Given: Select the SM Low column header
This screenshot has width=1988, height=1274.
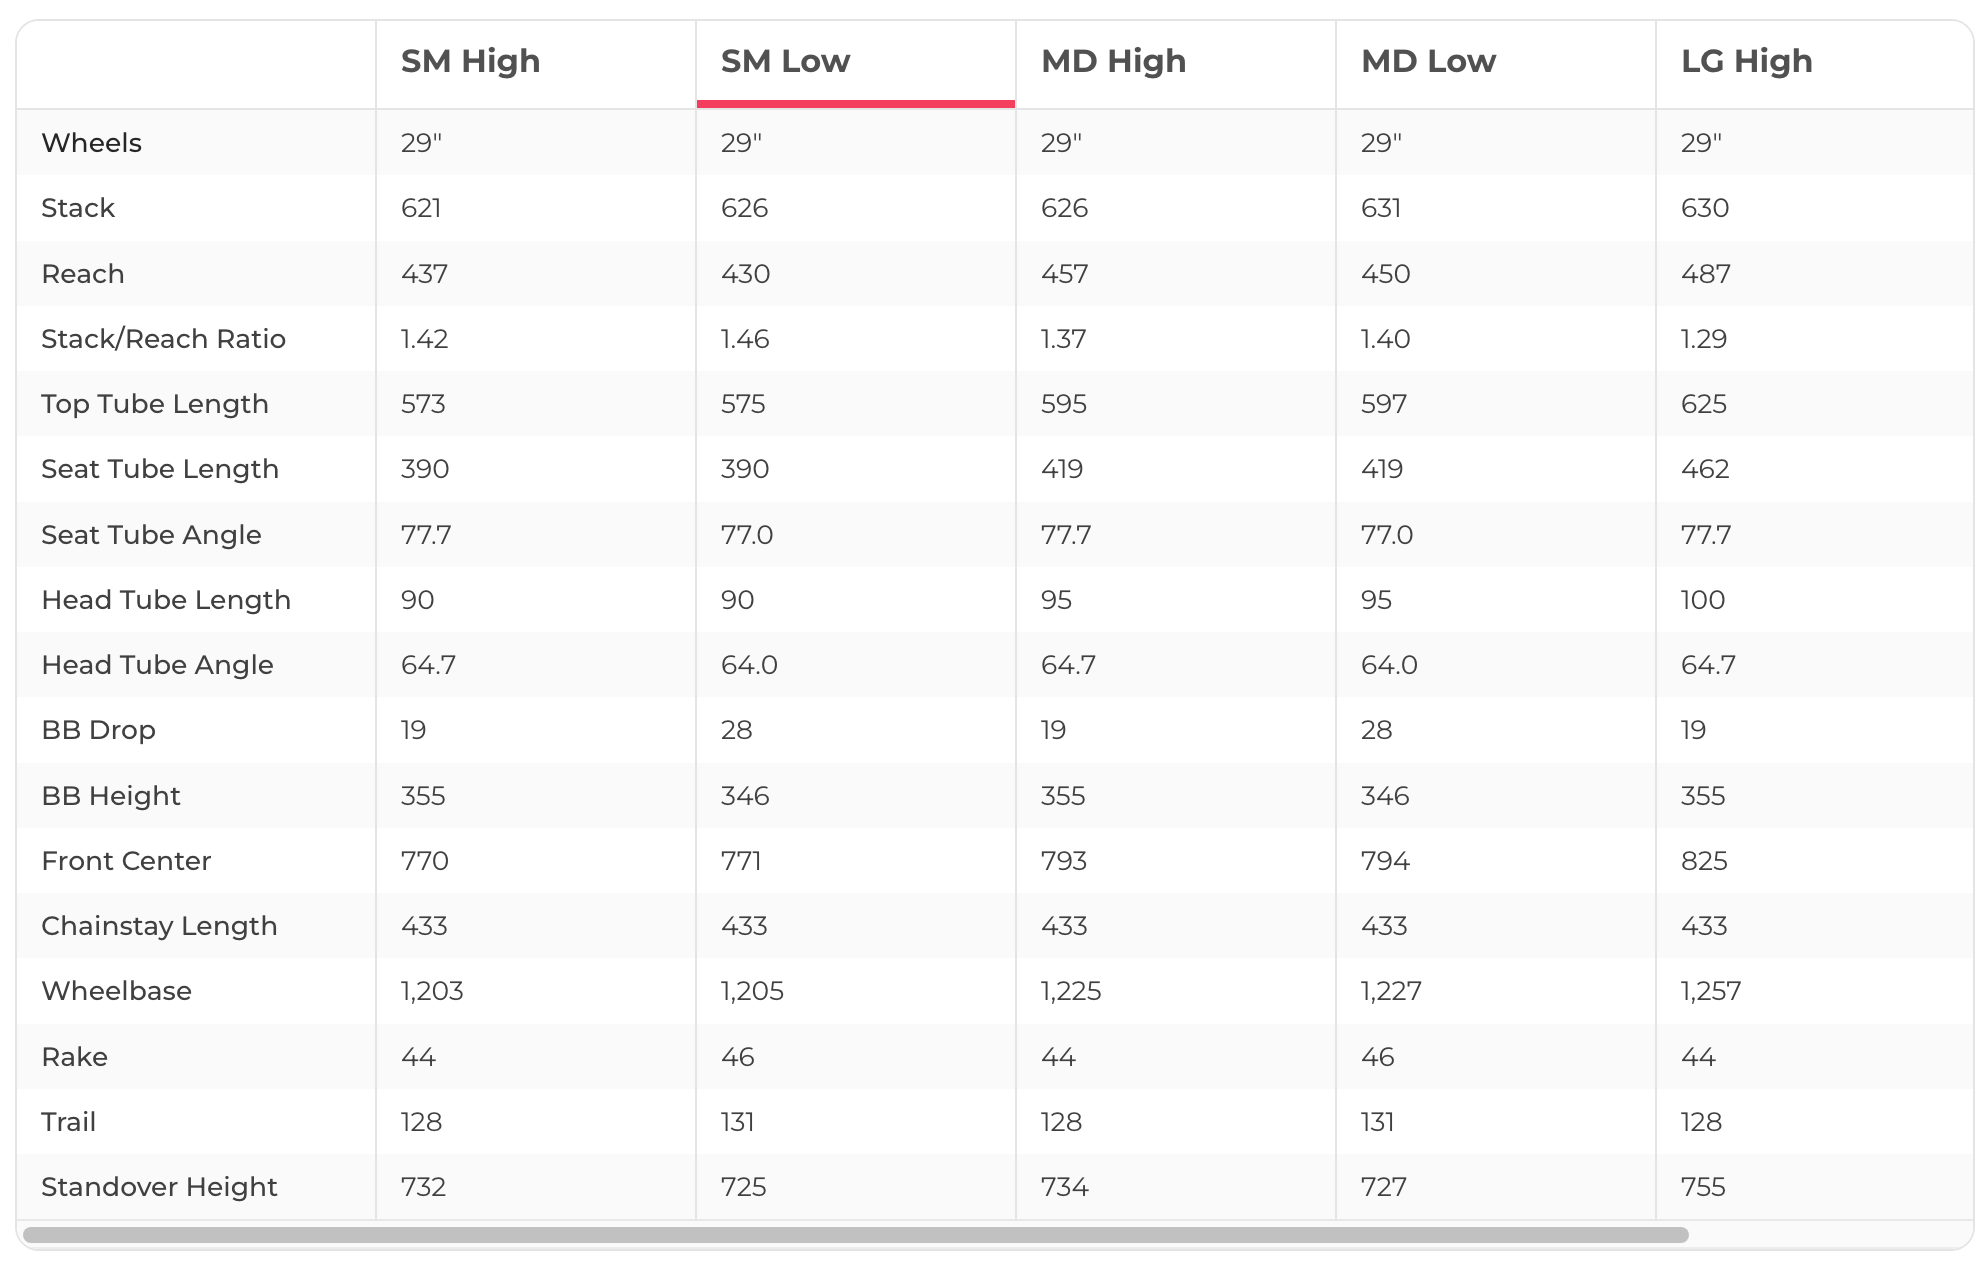Looking at the screenshot, I should [785, 62].
